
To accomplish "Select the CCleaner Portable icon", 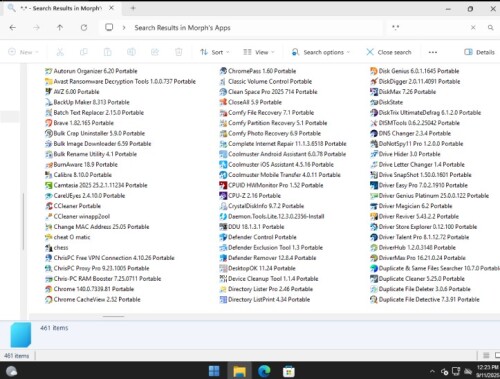I will (x=49, y=206).
